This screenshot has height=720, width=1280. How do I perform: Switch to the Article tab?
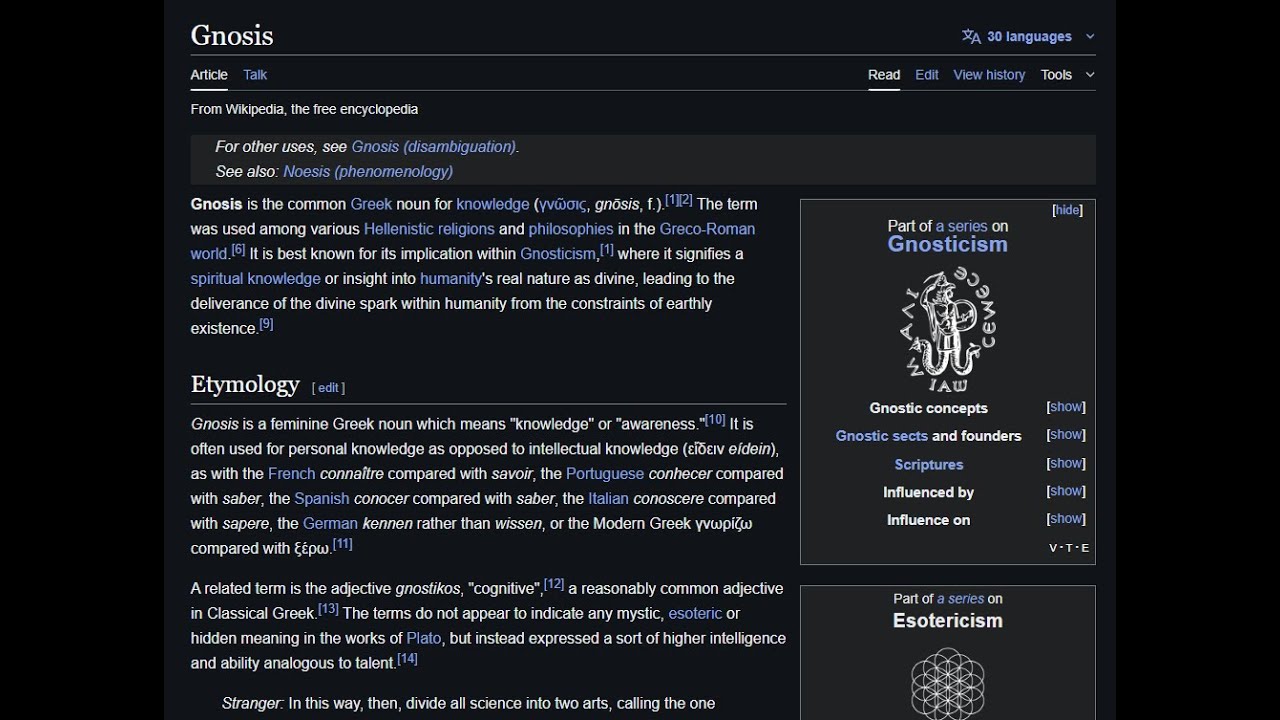point(209,75)
